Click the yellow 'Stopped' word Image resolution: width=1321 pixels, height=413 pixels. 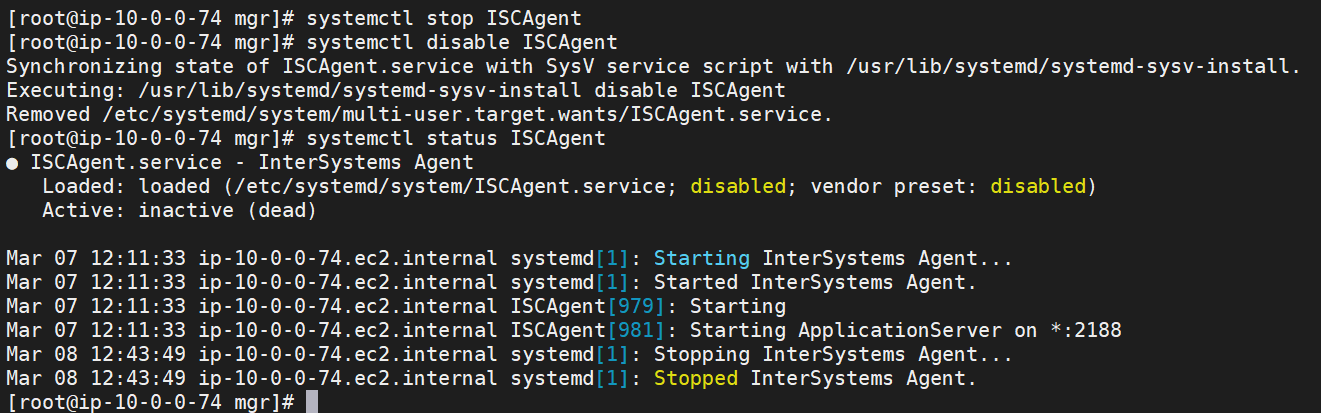[695, 379]
